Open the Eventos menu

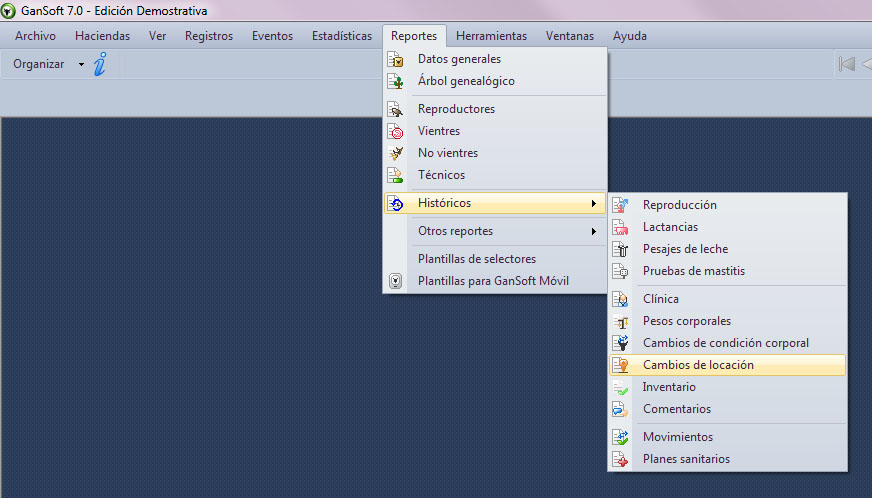(x=272, y=36)
